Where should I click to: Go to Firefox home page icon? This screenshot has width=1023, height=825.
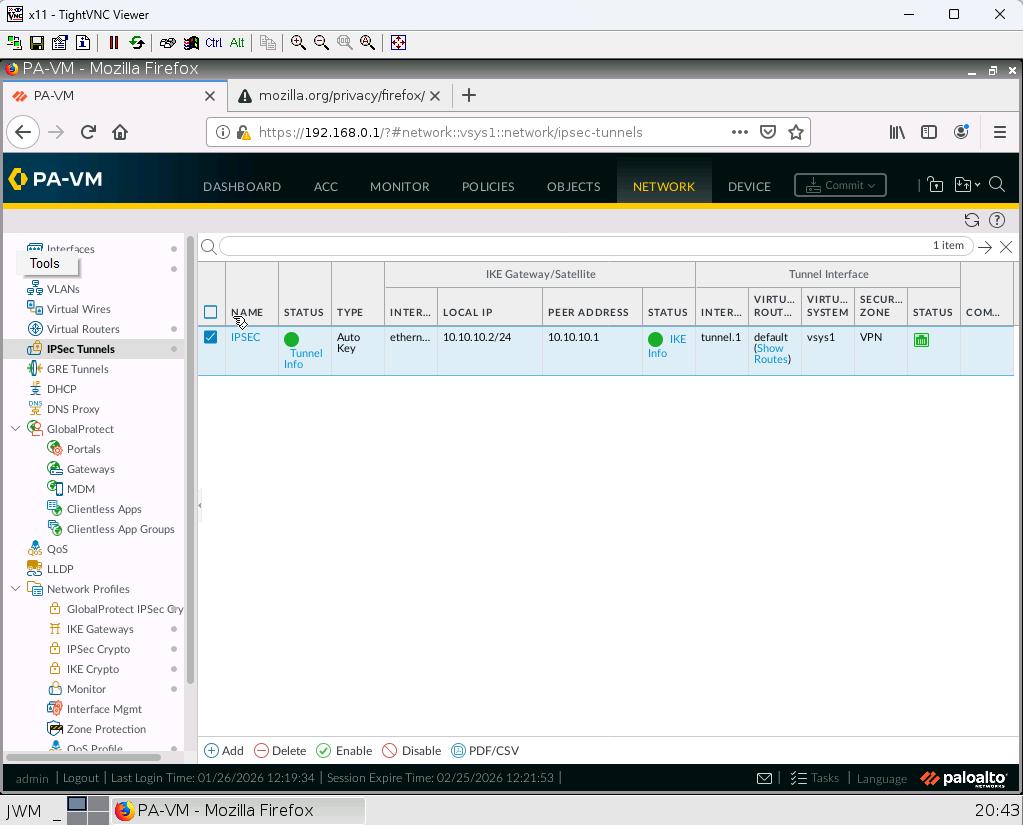pos(120,132)
